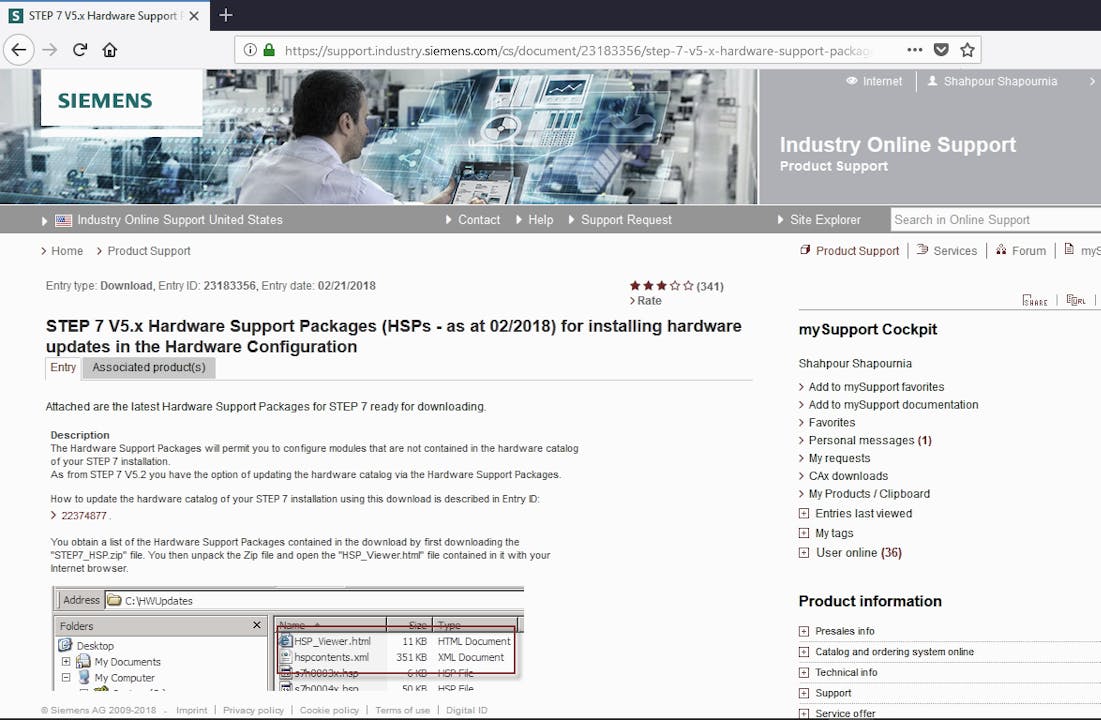This screenshot has height=720, width=1101.
Task: Click the browser back arrow
Action: pyautogui.click(x=19, y=50)
